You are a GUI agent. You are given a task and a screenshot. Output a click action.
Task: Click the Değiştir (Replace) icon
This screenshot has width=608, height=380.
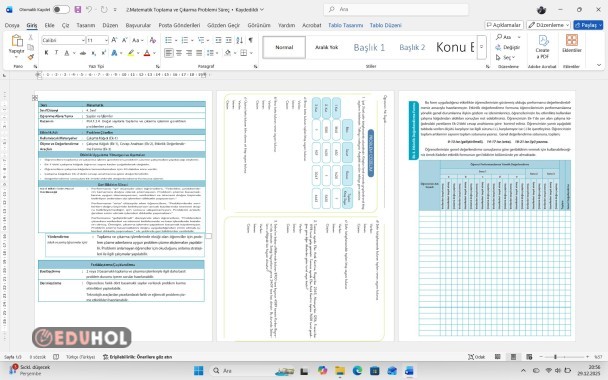pyautogui.click(x=498, y=47)
